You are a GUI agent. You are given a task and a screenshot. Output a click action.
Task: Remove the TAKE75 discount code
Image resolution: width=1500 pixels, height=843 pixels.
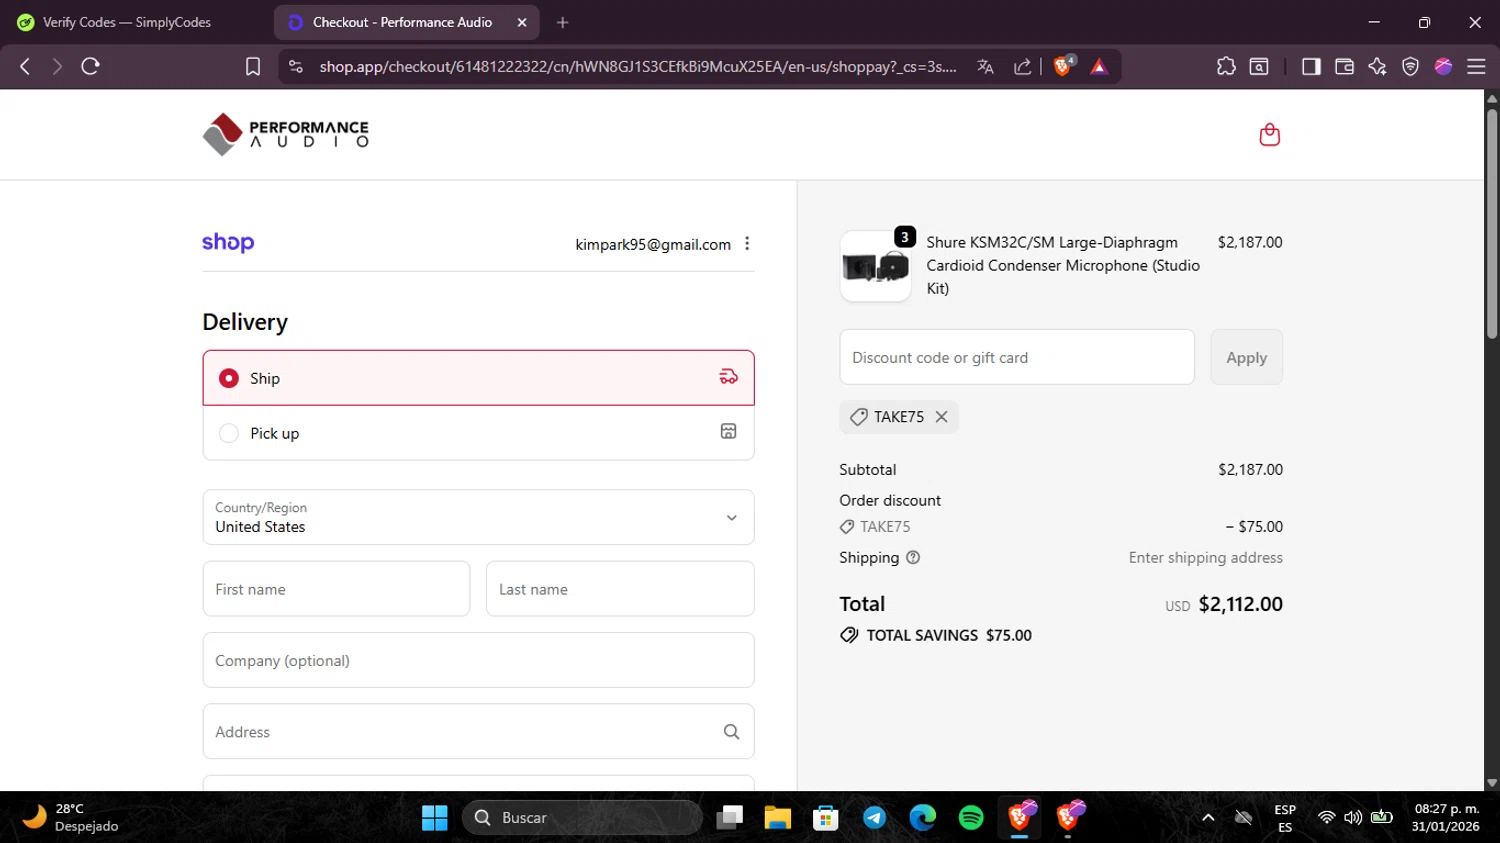point(941,417)
